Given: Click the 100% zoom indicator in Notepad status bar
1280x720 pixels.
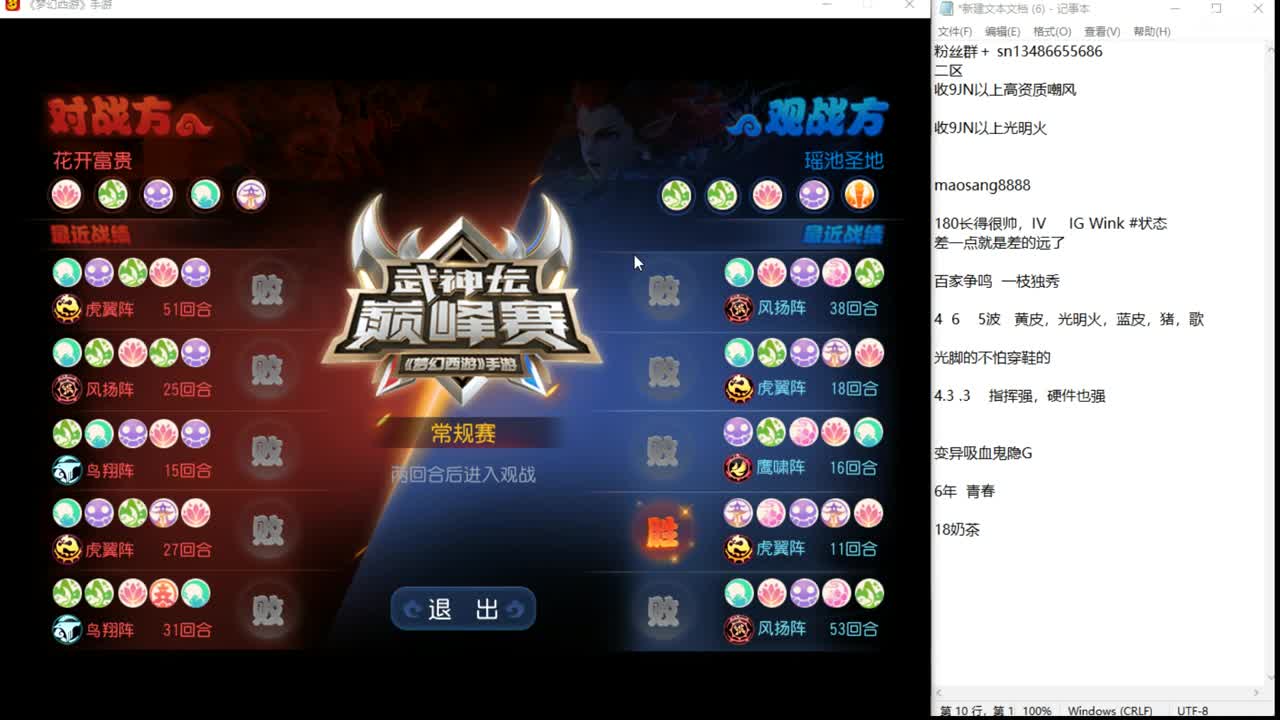Looking at the screenshot, I should pyautogui.click(x=1037, y=711).
